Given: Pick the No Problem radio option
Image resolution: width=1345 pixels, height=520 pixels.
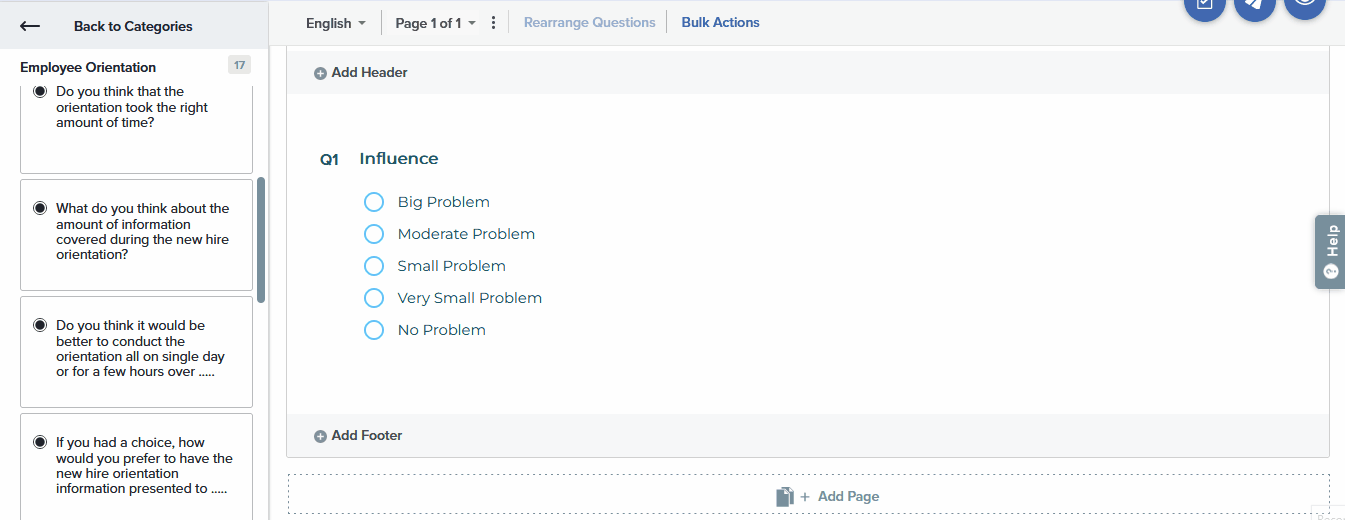Looking at the screenshot, I should pos(374,330).
